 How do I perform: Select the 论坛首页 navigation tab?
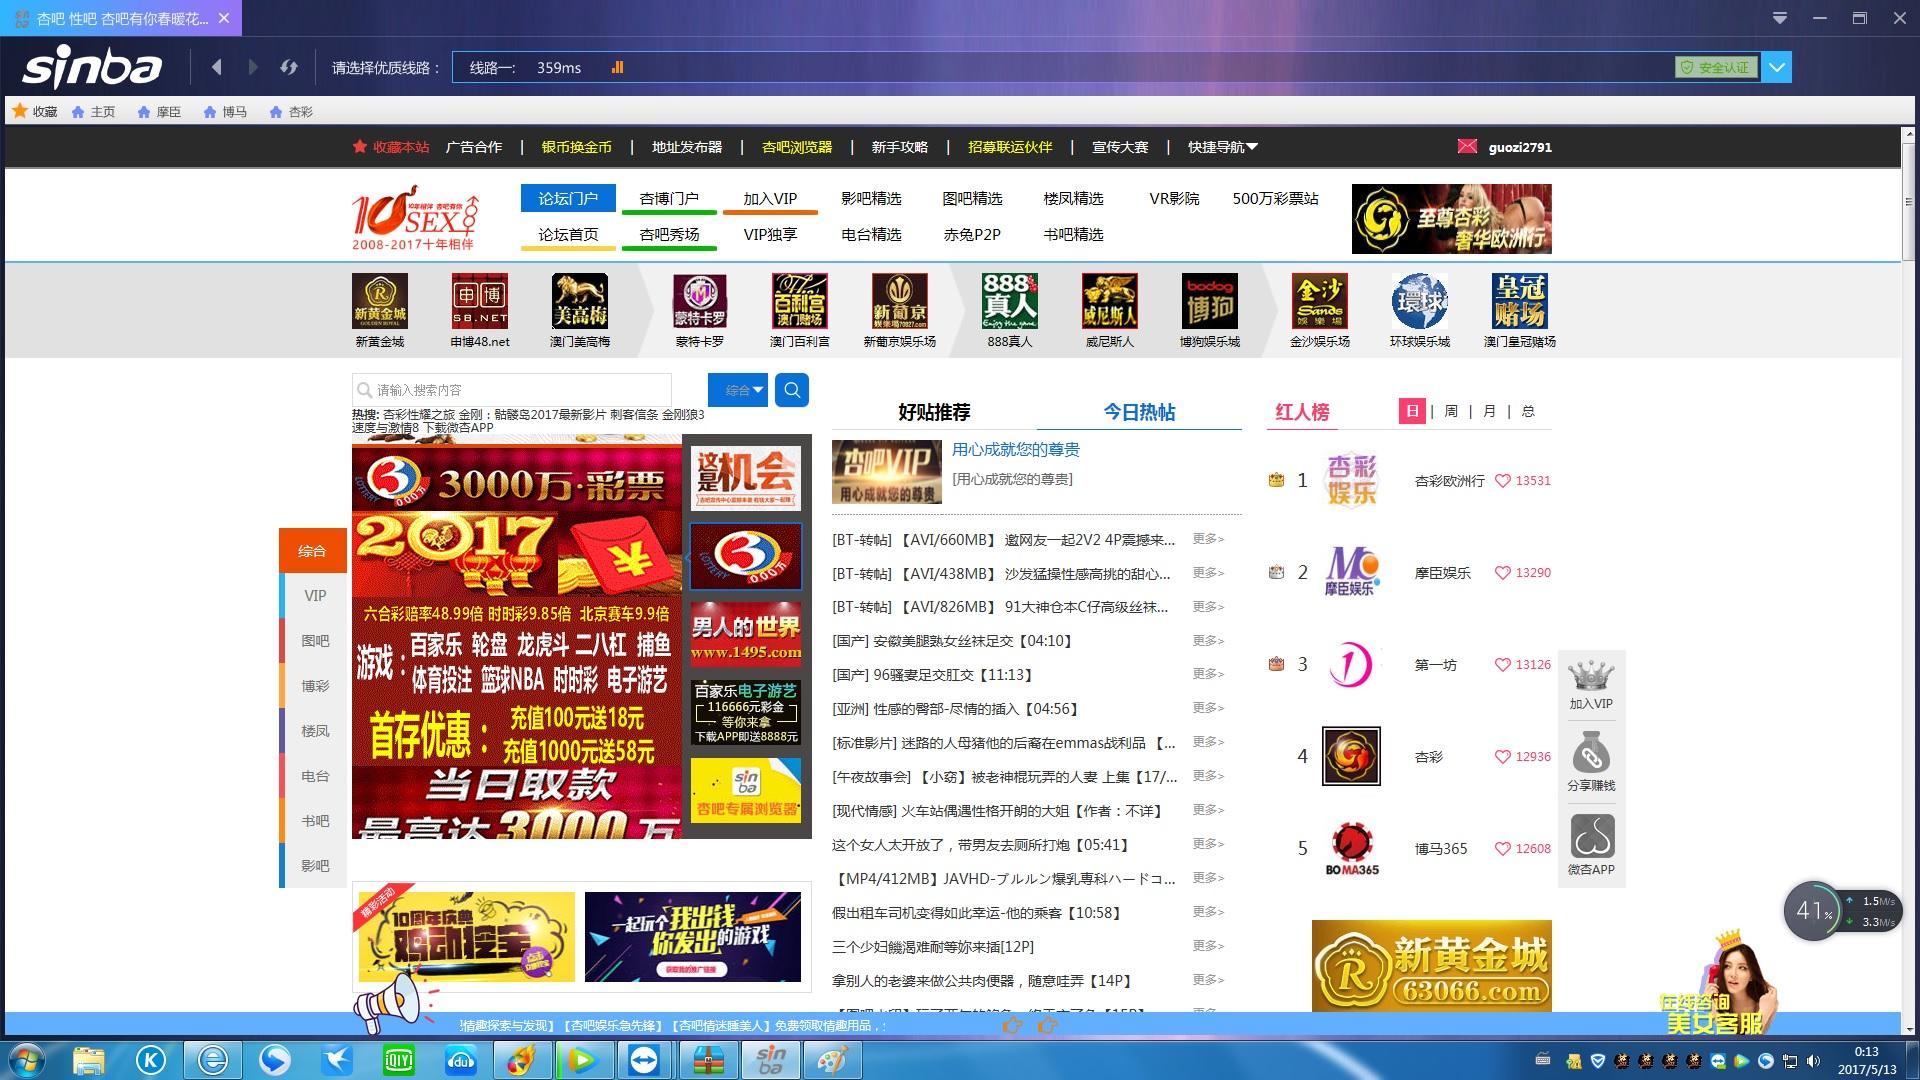click(x=568, y=234)
